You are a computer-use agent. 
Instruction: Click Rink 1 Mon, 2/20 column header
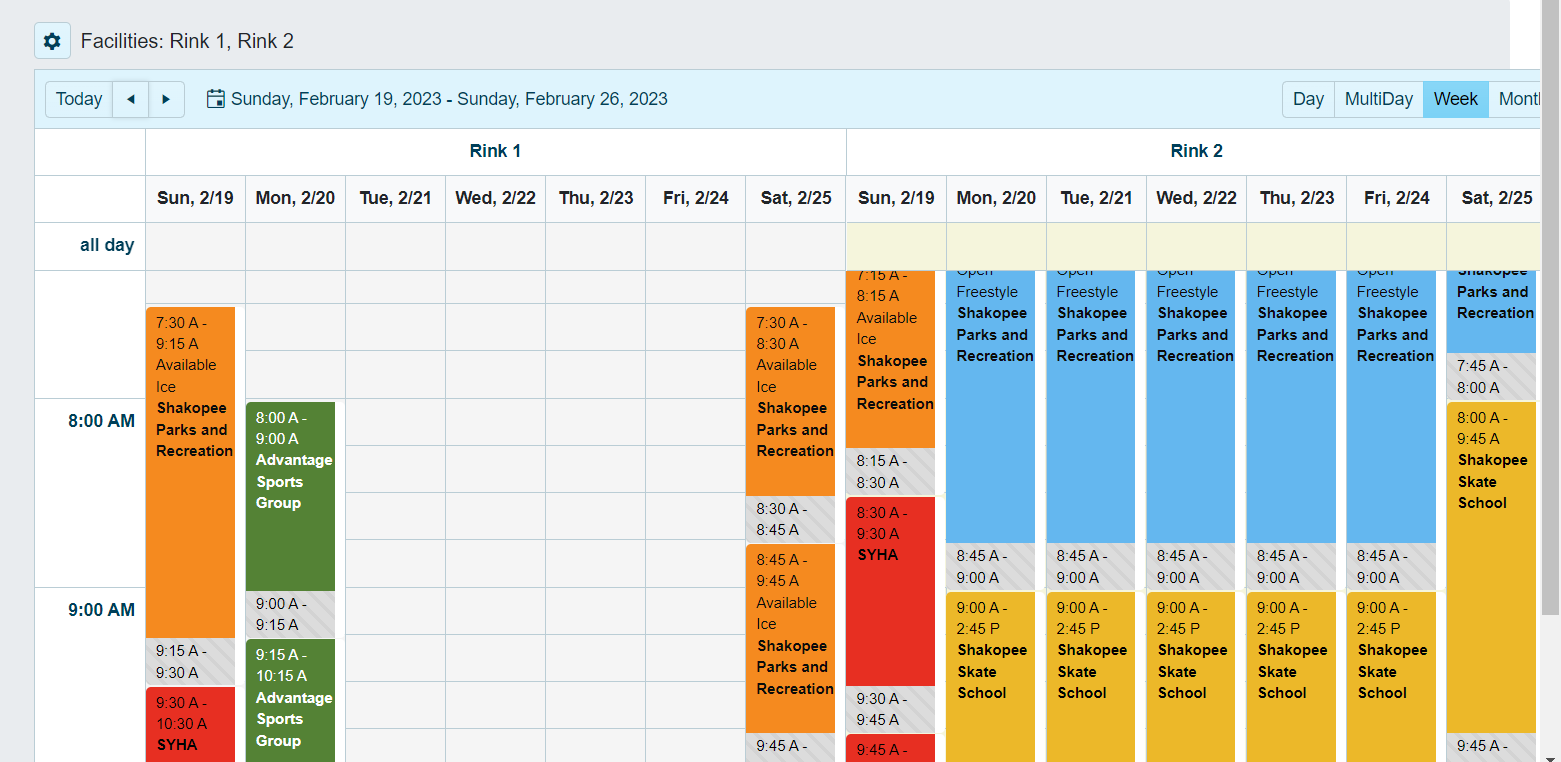tap(295, 198)
